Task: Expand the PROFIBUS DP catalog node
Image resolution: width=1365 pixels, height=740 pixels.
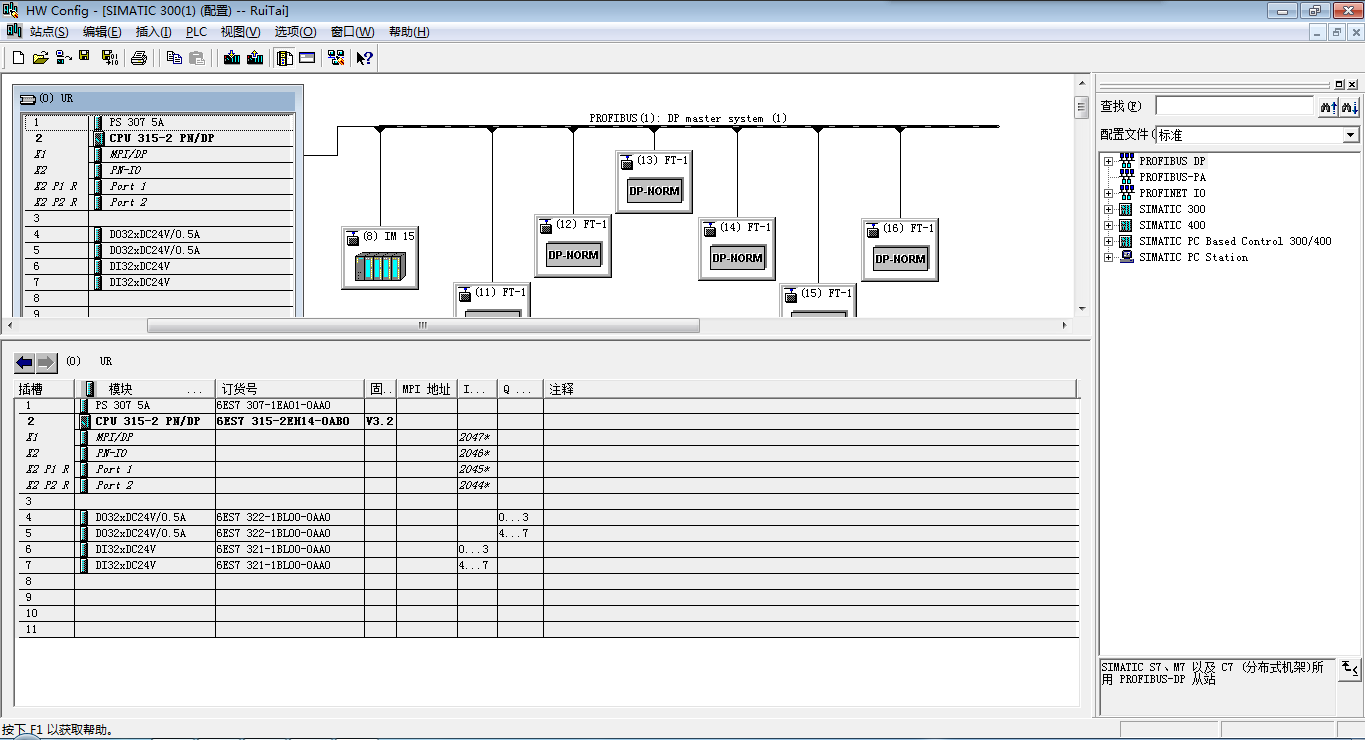Action: pyautogui.click(x=1108, y=161)
